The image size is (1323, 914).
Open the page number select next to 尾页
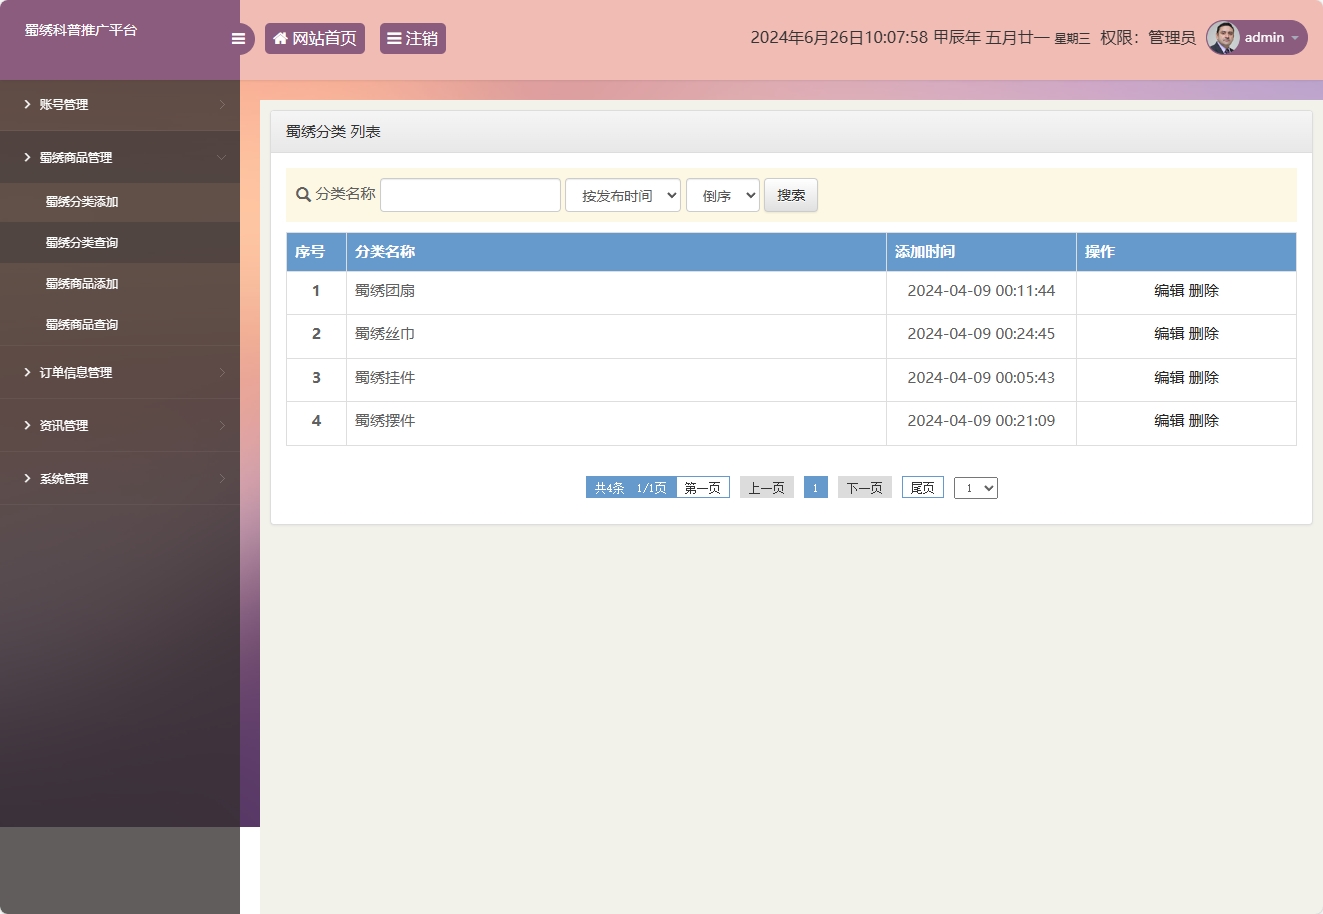click(975, 487)
